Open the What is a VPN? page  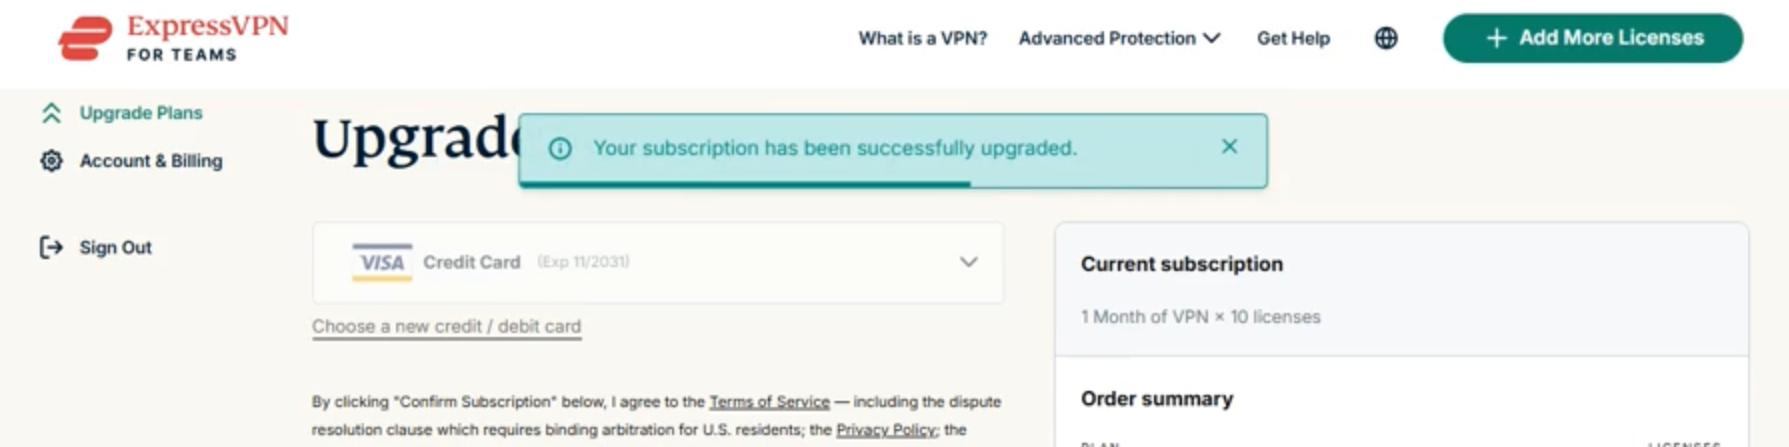(x=922, y=38)
